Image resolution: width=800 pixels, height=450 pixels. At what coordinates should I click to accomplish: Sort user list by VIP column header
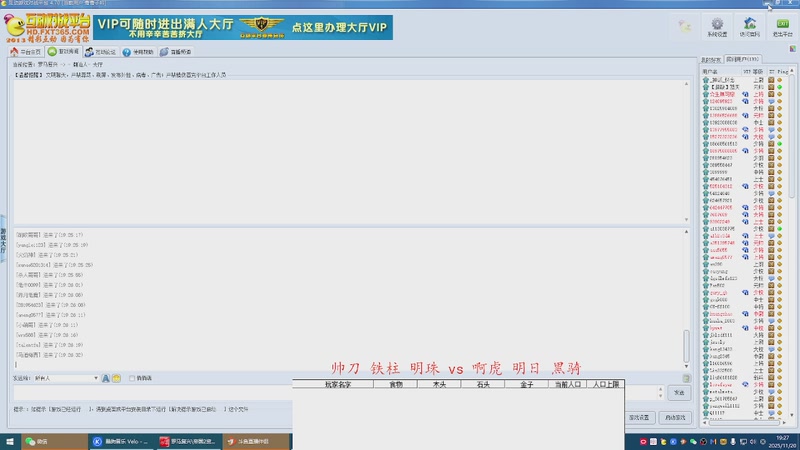(x=746, y=72)
